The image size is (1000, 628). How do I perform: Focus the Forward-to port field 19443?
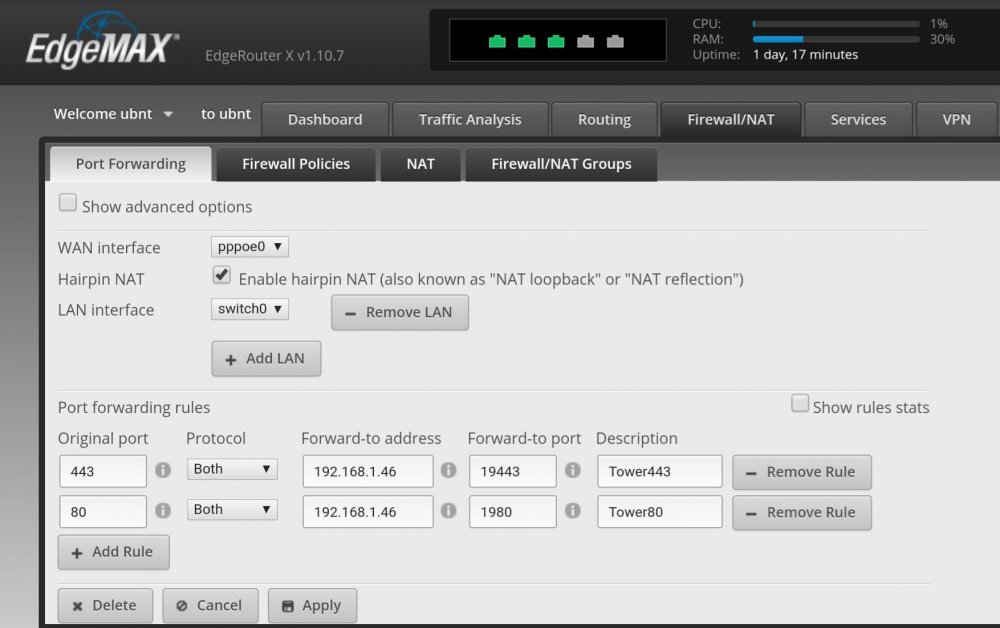point(513,471)
